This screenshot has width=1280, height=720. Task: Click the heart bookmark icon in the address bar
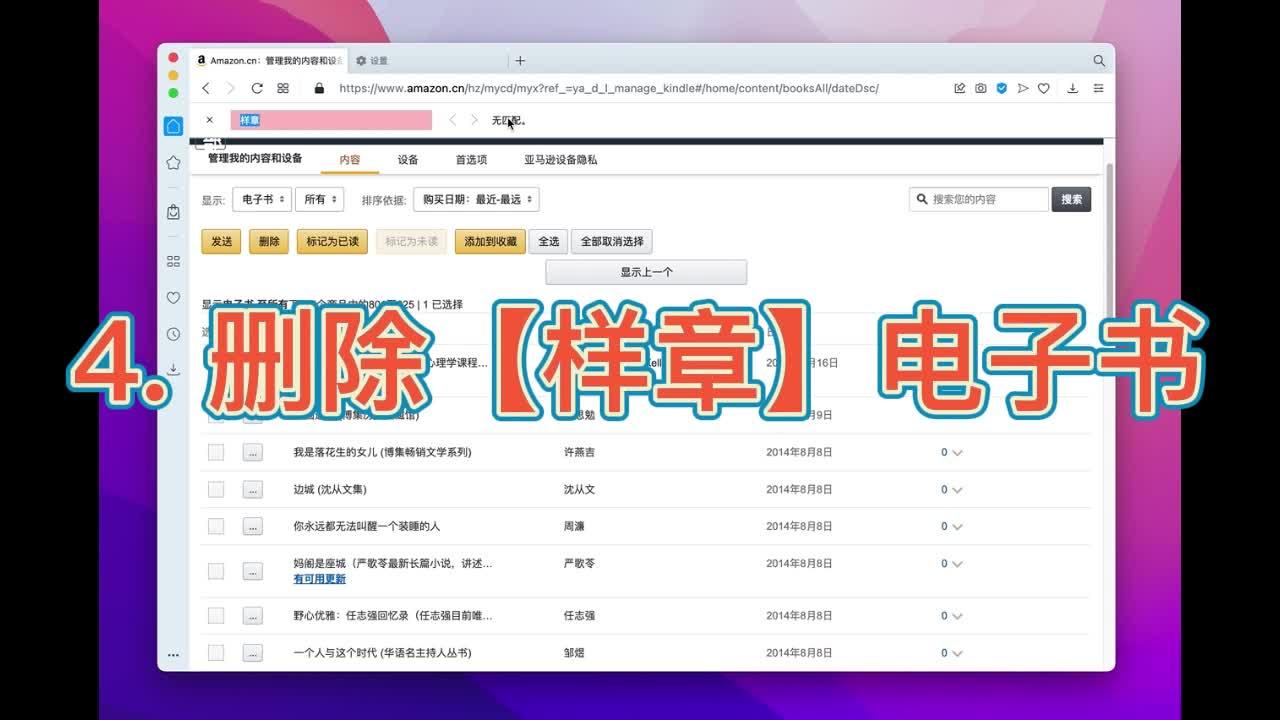(1043, 88)
